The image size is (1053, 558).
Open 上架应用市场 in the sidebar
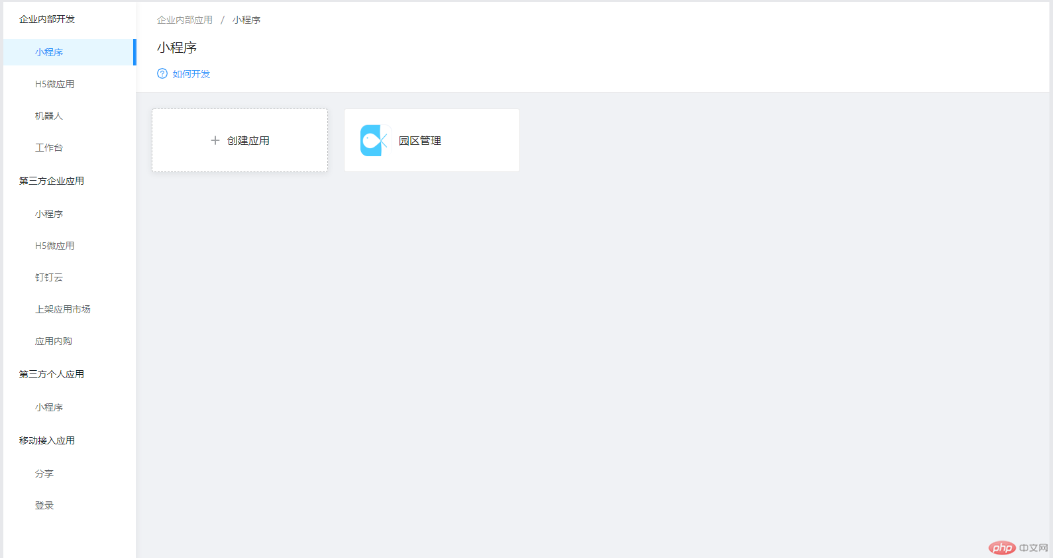(x=62, y=309)
